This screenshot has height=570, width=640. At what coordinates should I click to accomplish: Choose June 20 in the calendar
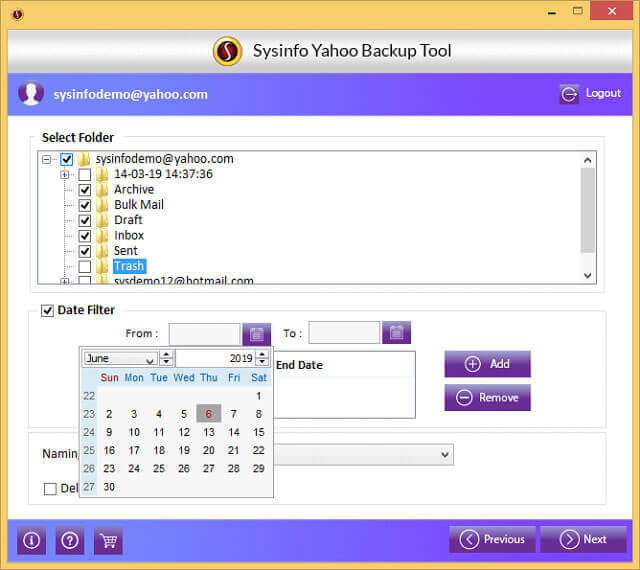pos(209,450)
